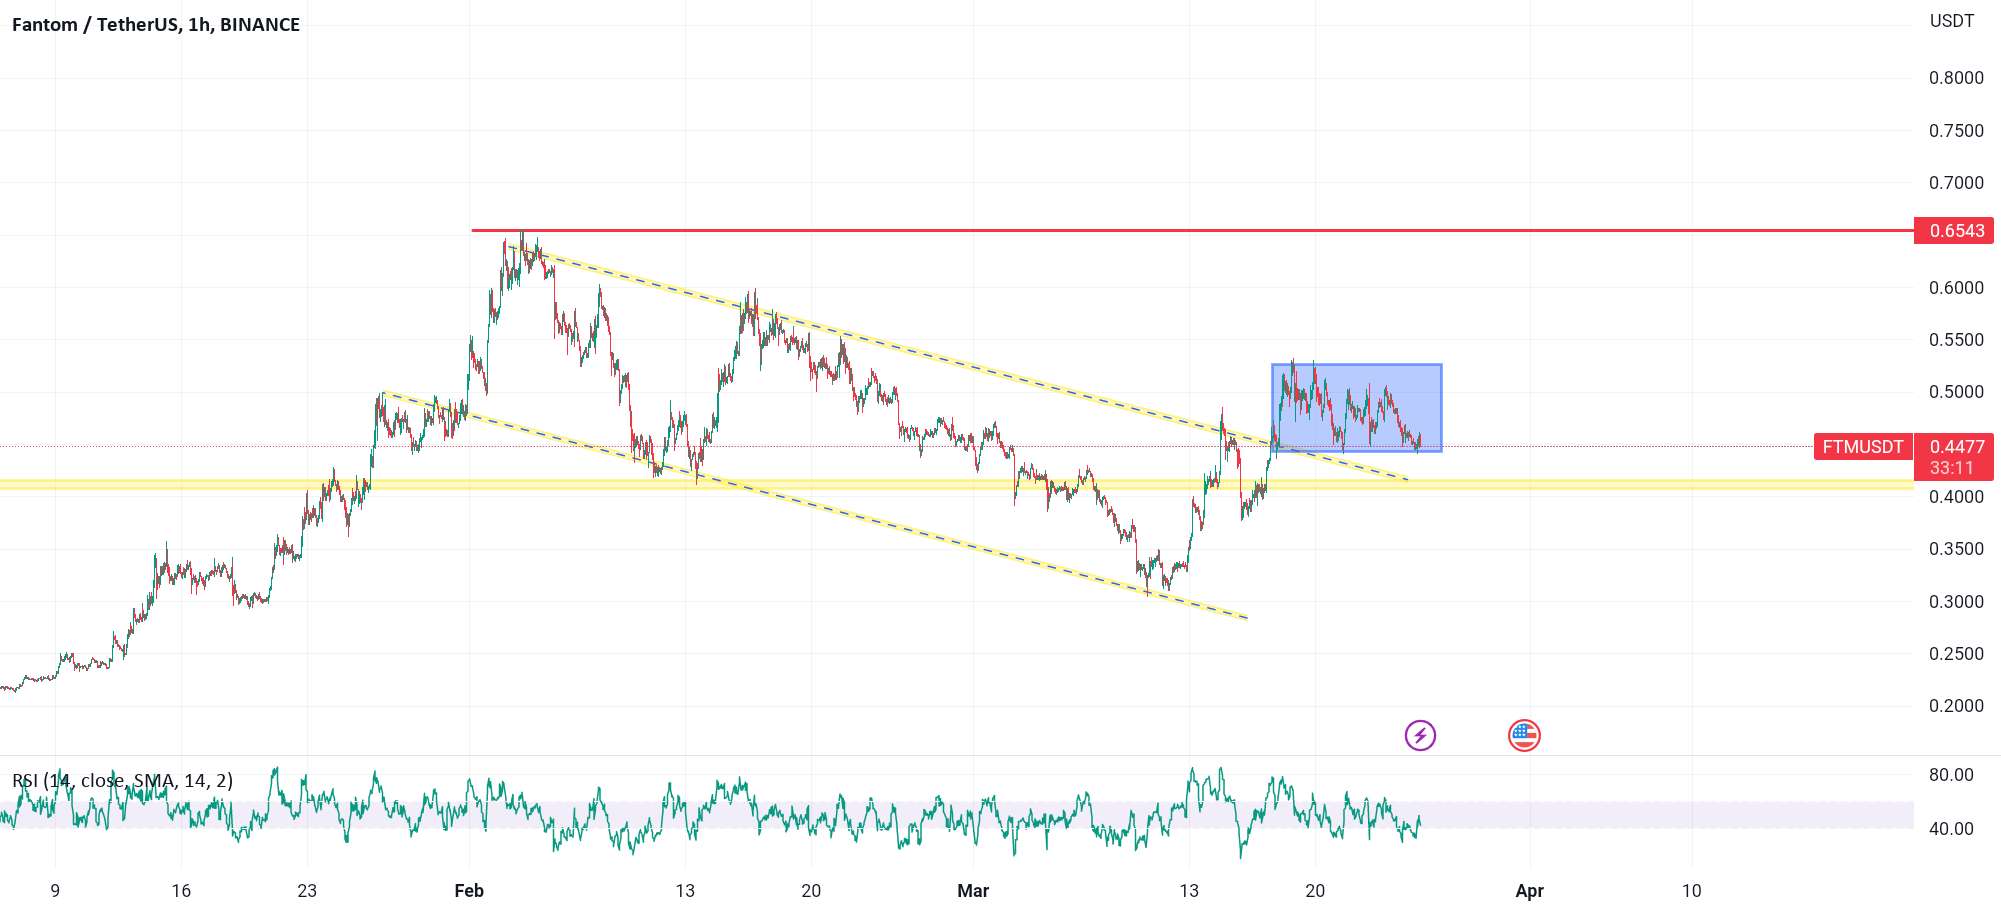Click the USDT currency label
Image resolution: width=2001 pixels, height=911 pixels.
pyautogui.click(x=1951, y=21)
